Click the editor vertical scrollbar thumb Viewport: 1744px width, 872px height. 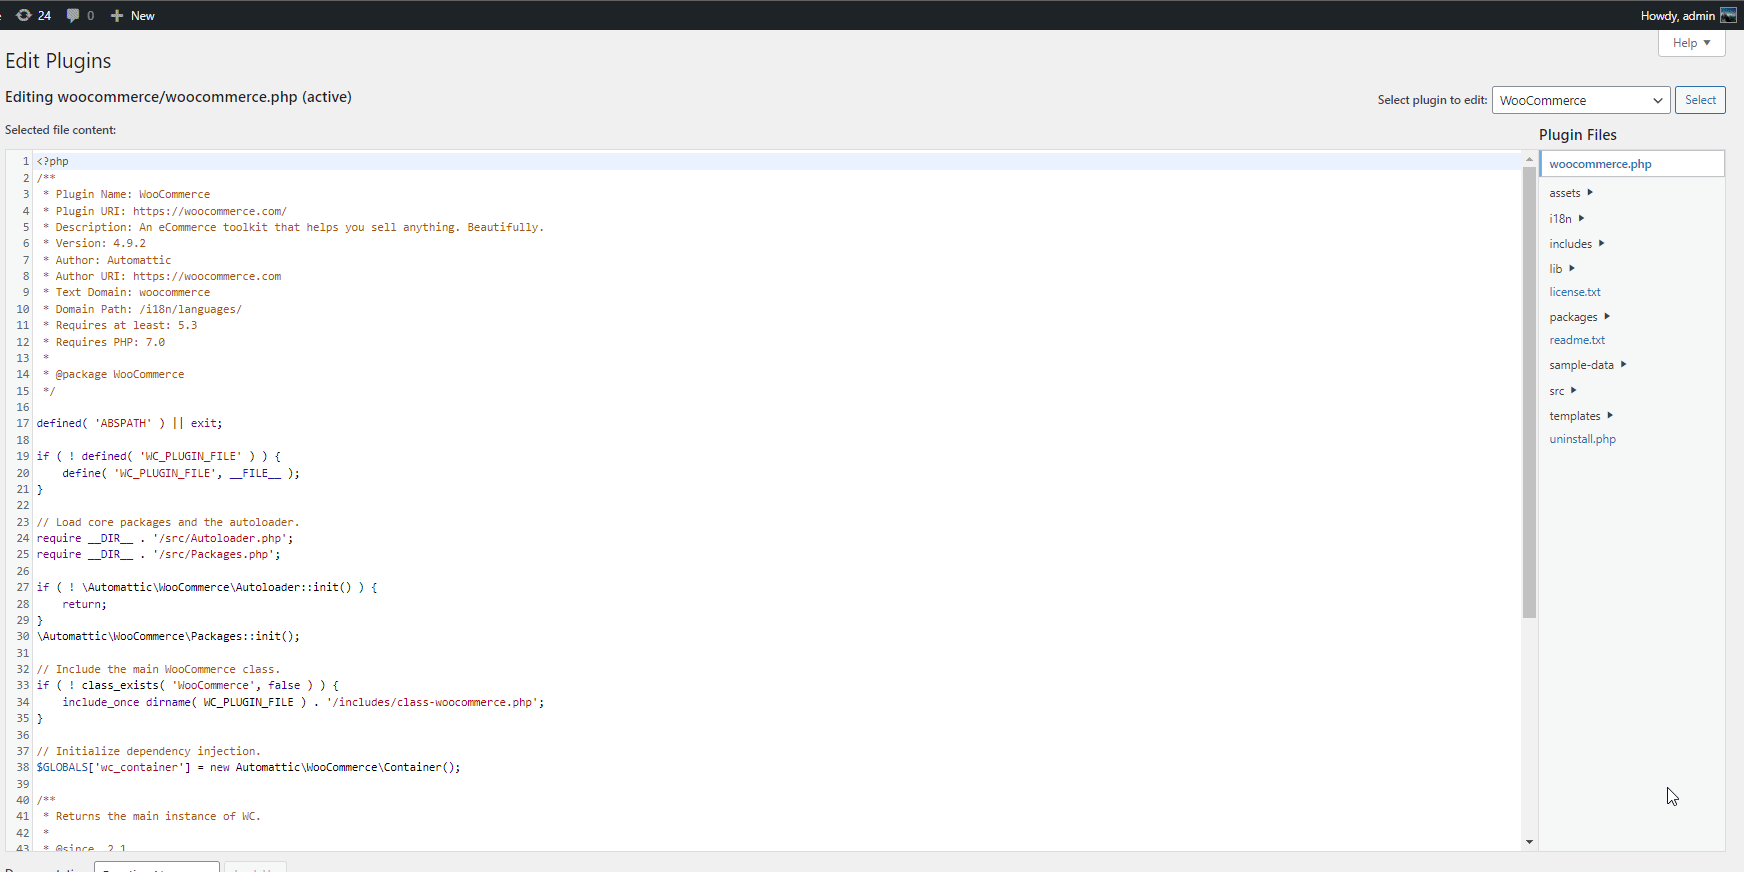(1529, 392)
